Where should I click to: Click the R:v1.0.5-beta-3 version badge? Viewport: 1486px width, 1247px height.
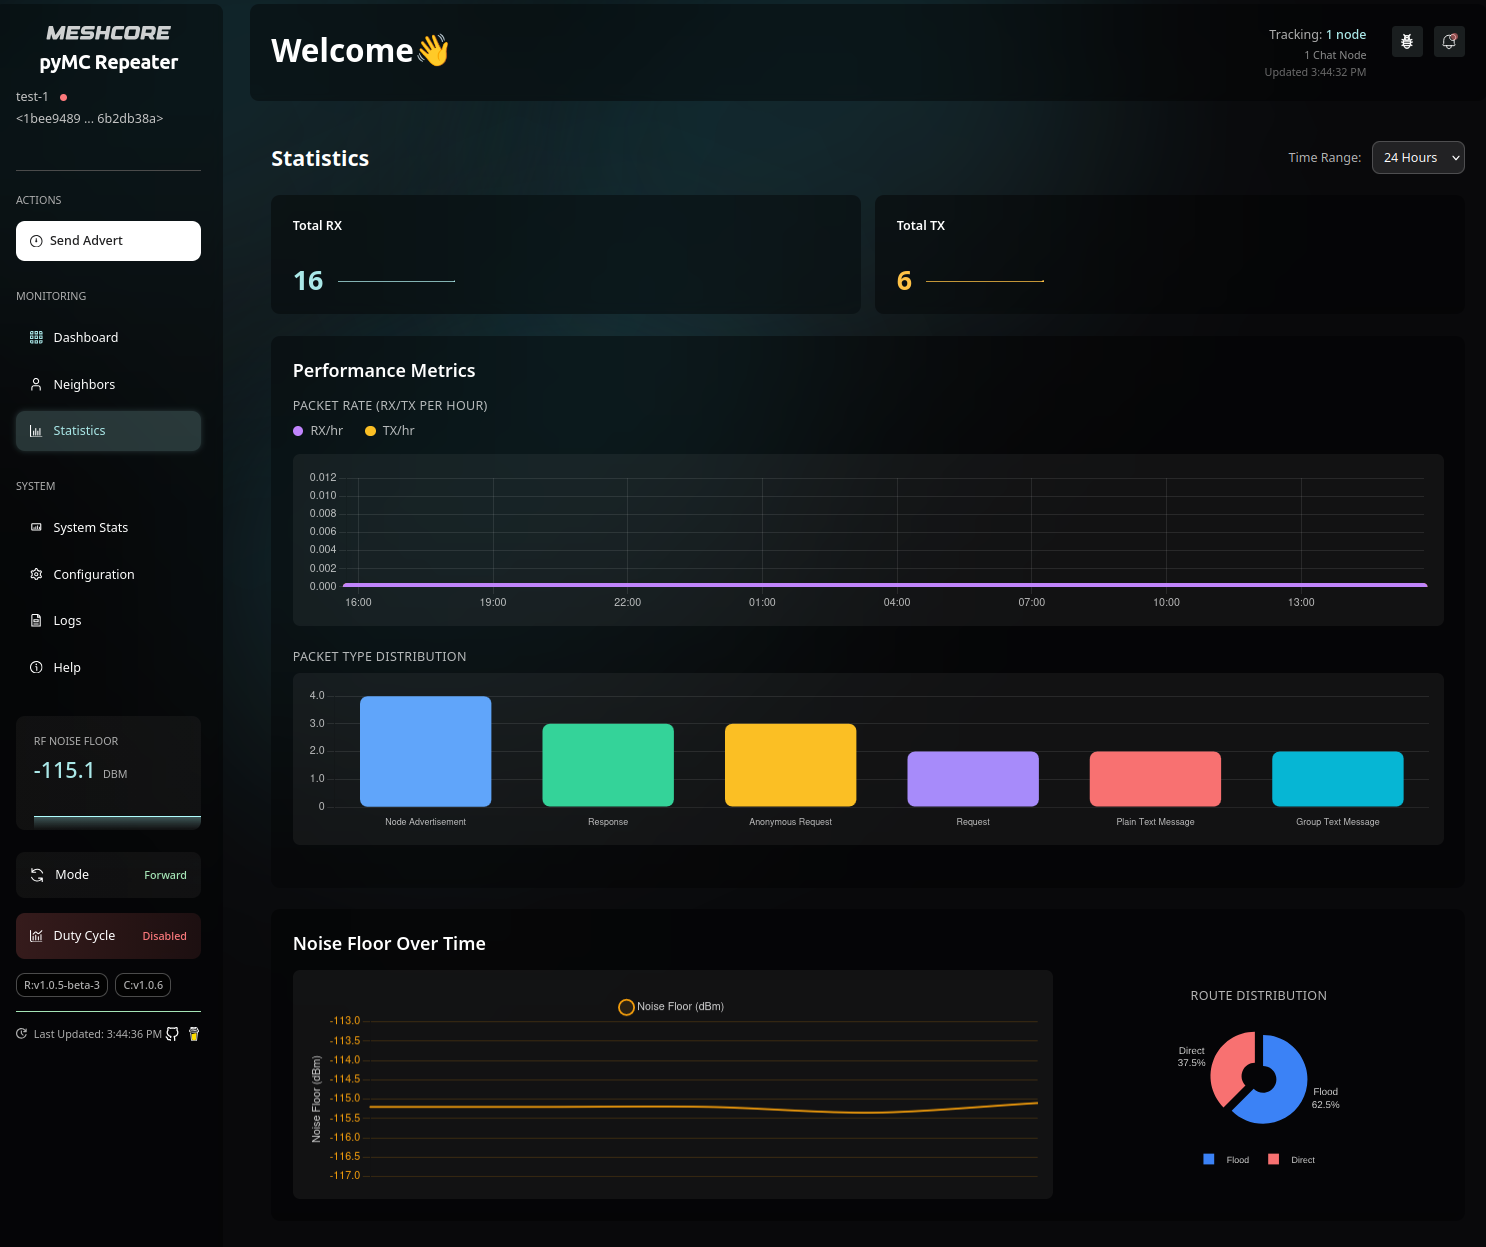[62, 985]
